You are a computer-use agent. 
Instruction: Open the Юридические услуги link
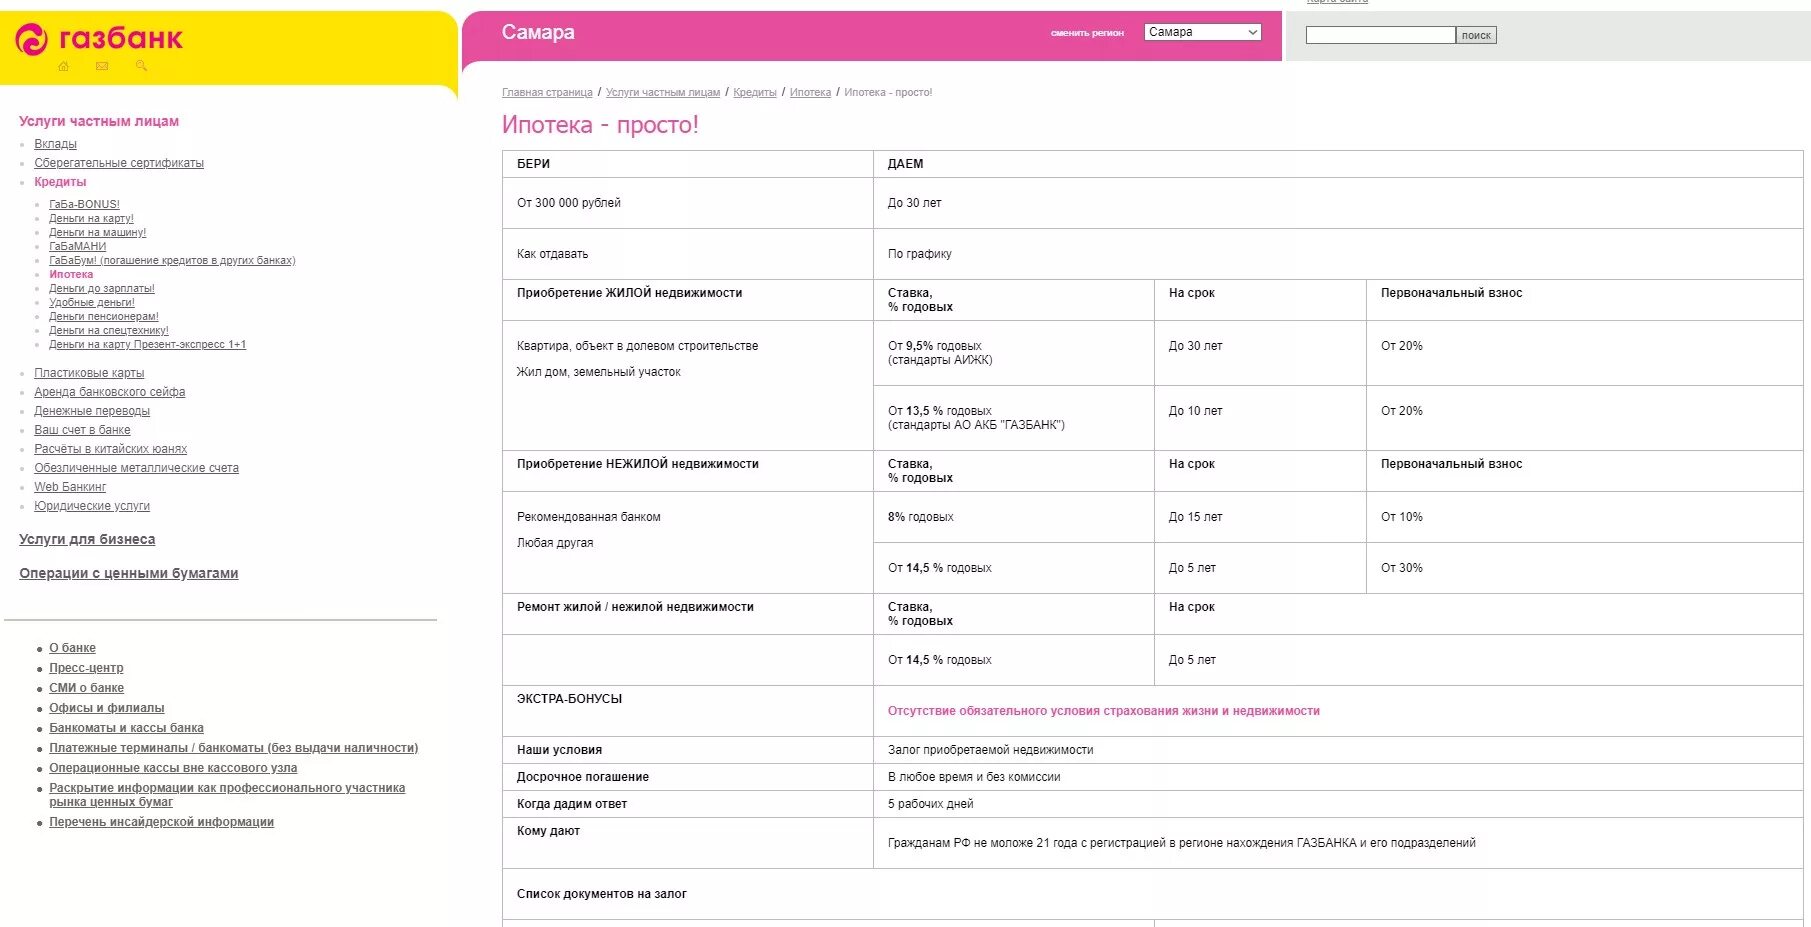[x=92, y=506]
